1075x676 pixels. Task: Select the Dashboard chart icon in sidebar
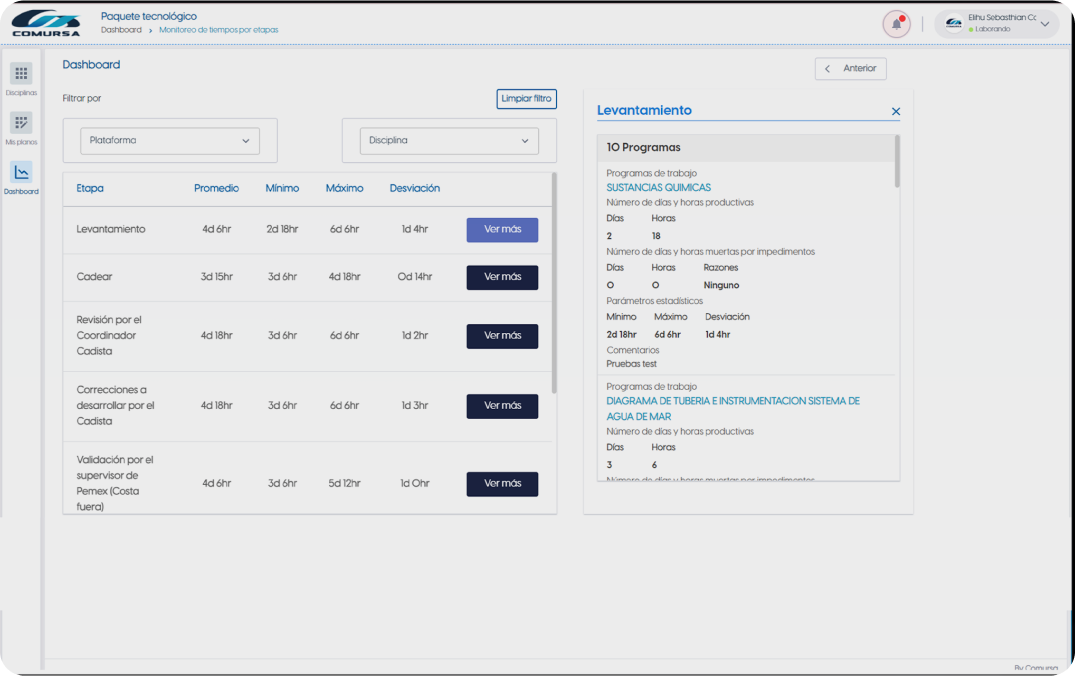coord(21,172)
